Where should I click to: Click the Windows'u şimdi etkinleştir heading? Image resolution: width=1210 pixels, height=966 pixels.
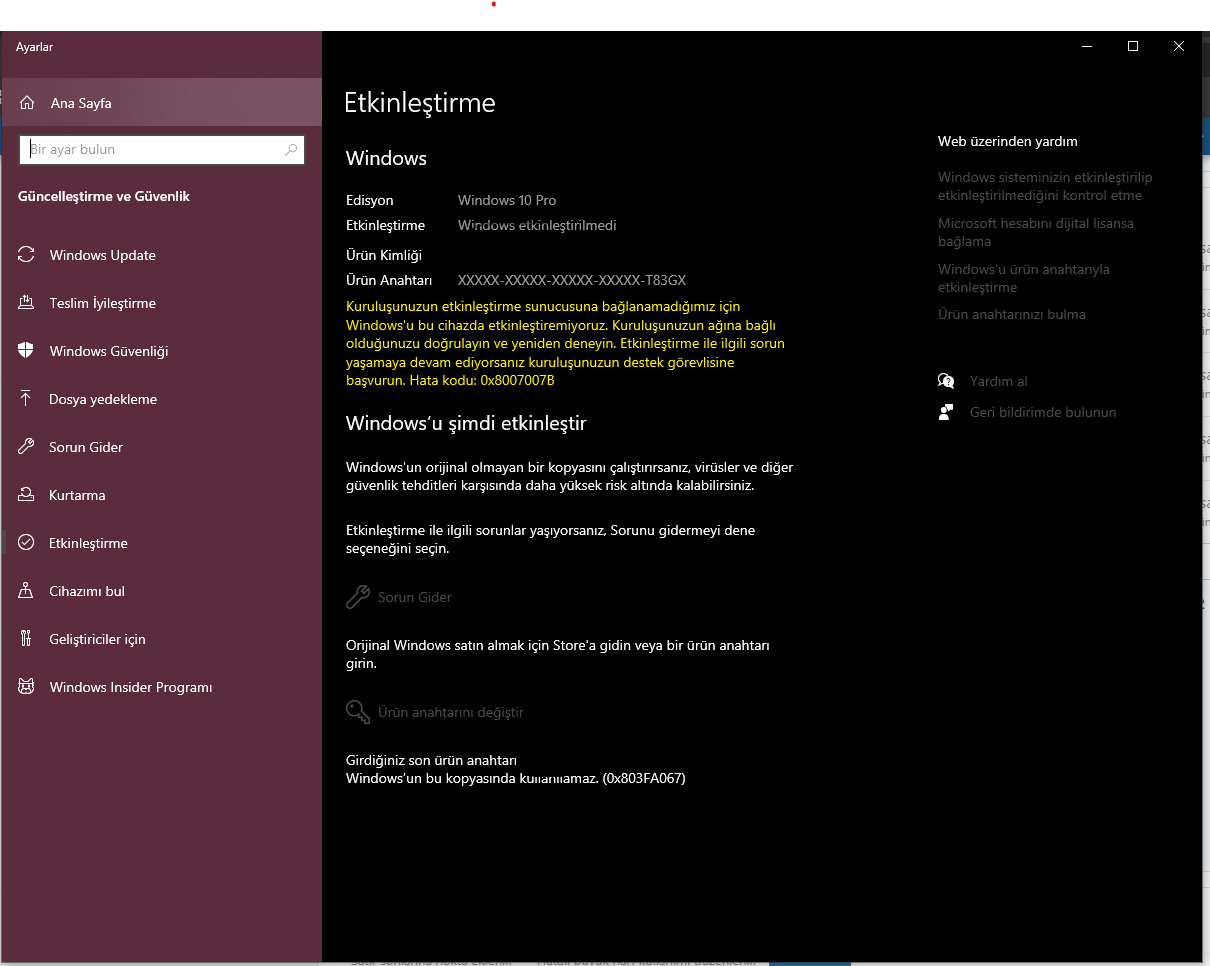(x=466, y=423)
